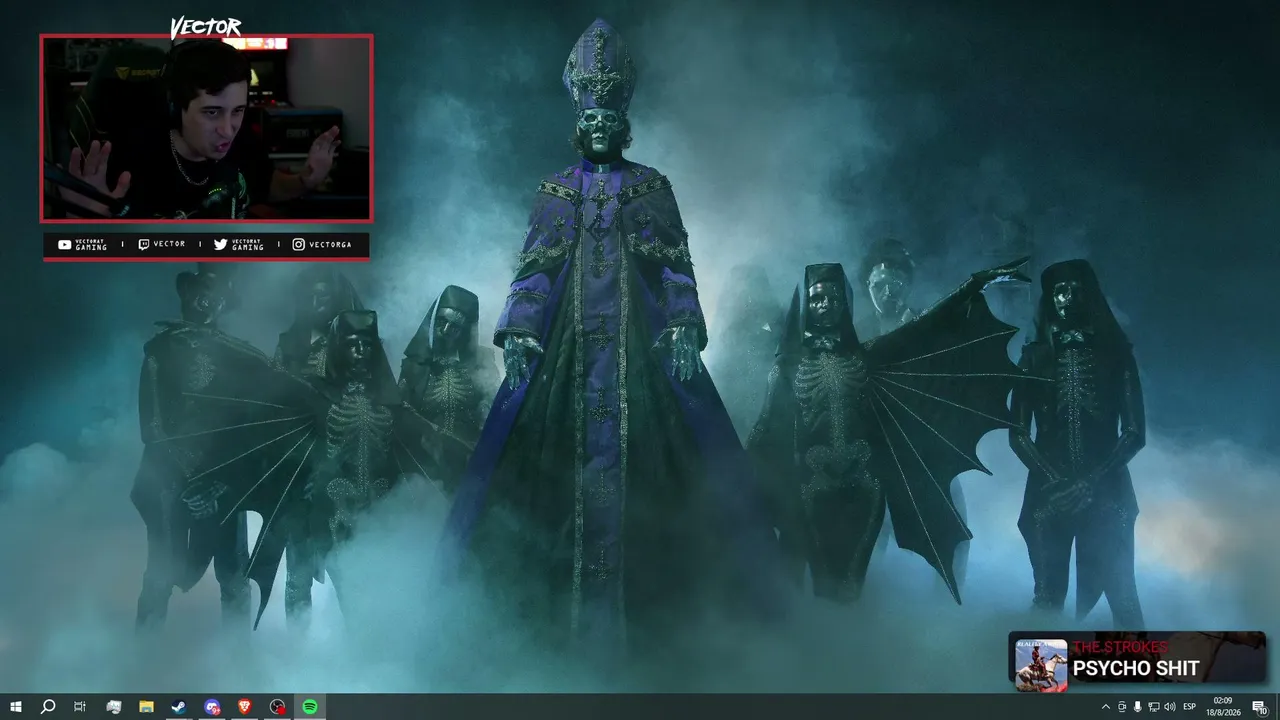Click the YouTube icon in the social bar
The width and height of the screenshot is (1280, 720).
point(65,245)
